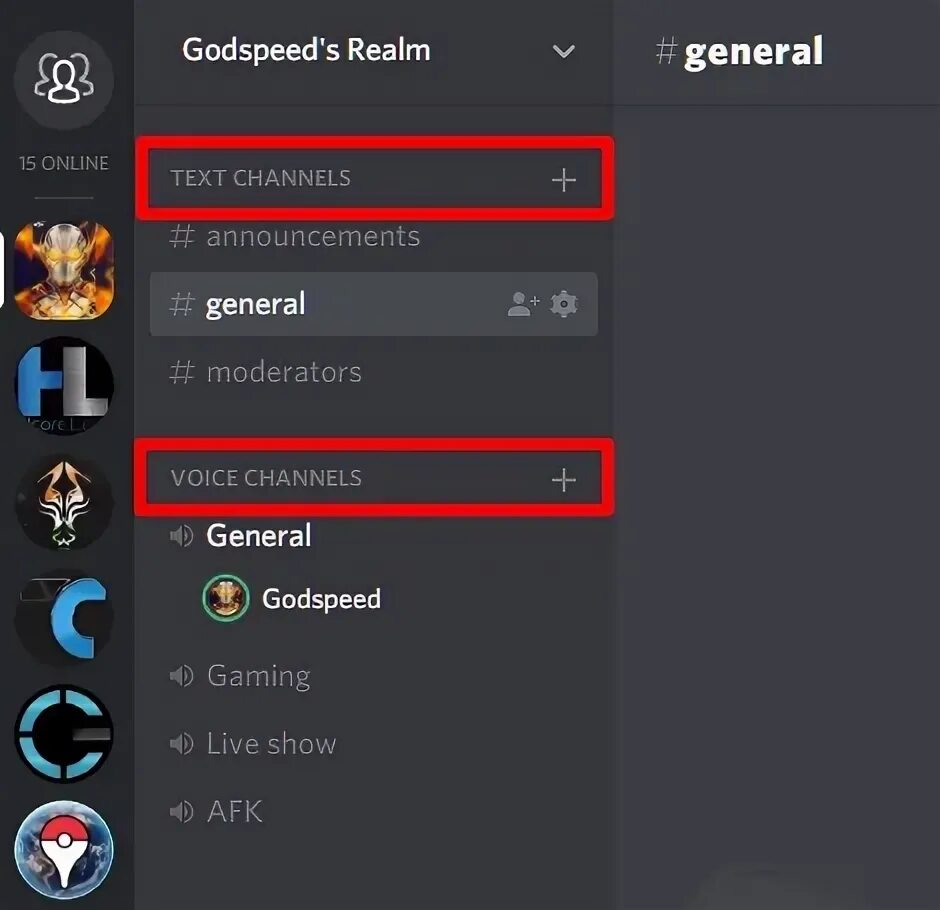Image resolution: width=940 pixels, height=910 pixels.
Task: Open the Pokeball map pin server
Action: 64,849
